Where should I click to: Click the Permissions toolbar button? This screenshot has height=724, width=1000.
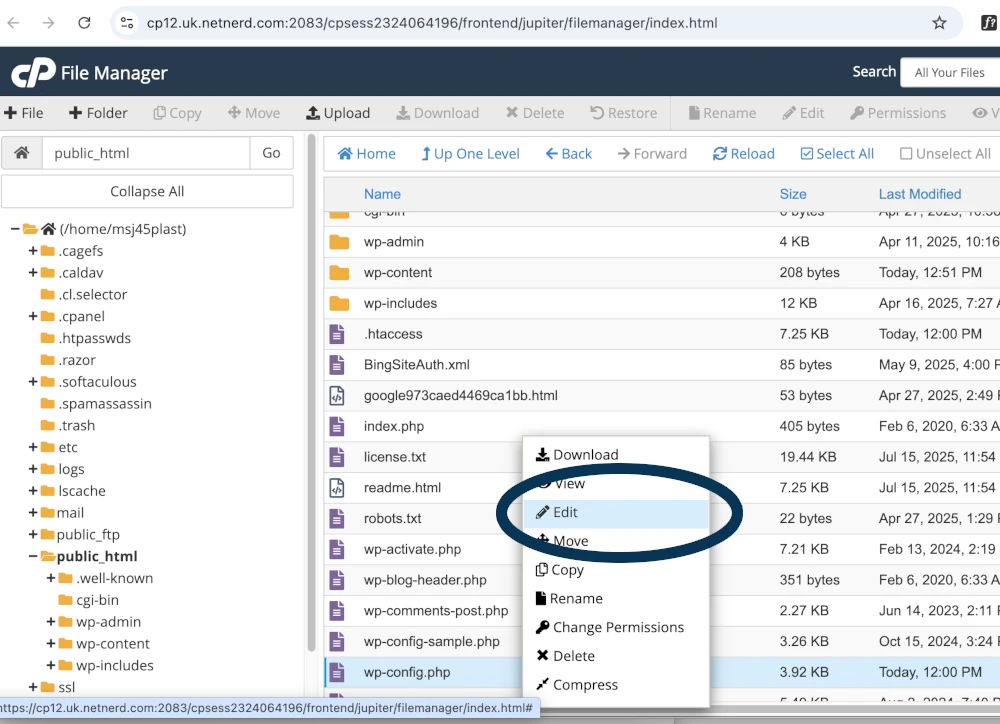[898, 113]
